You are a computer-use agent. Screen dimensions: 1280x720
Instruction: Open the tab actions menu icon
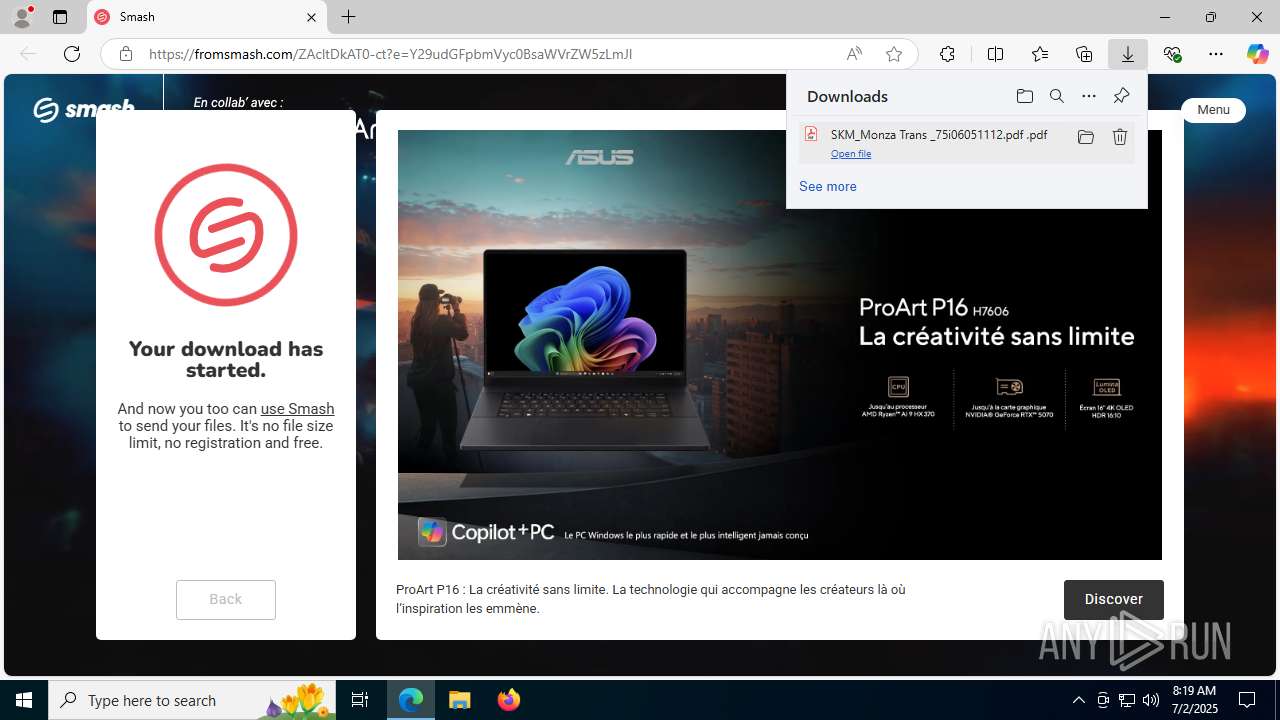[60, 17]
